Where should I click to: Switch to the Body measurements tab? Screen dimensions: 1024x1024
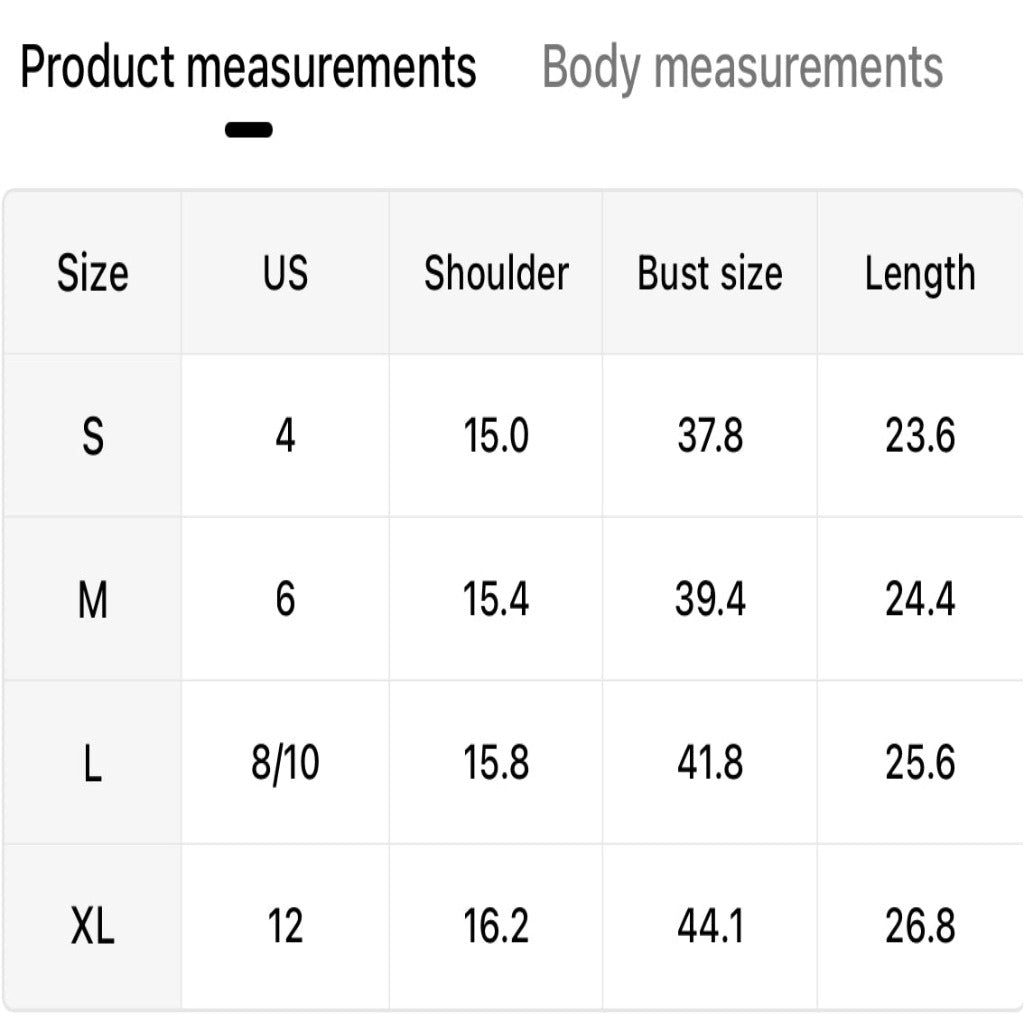(742, 68)
